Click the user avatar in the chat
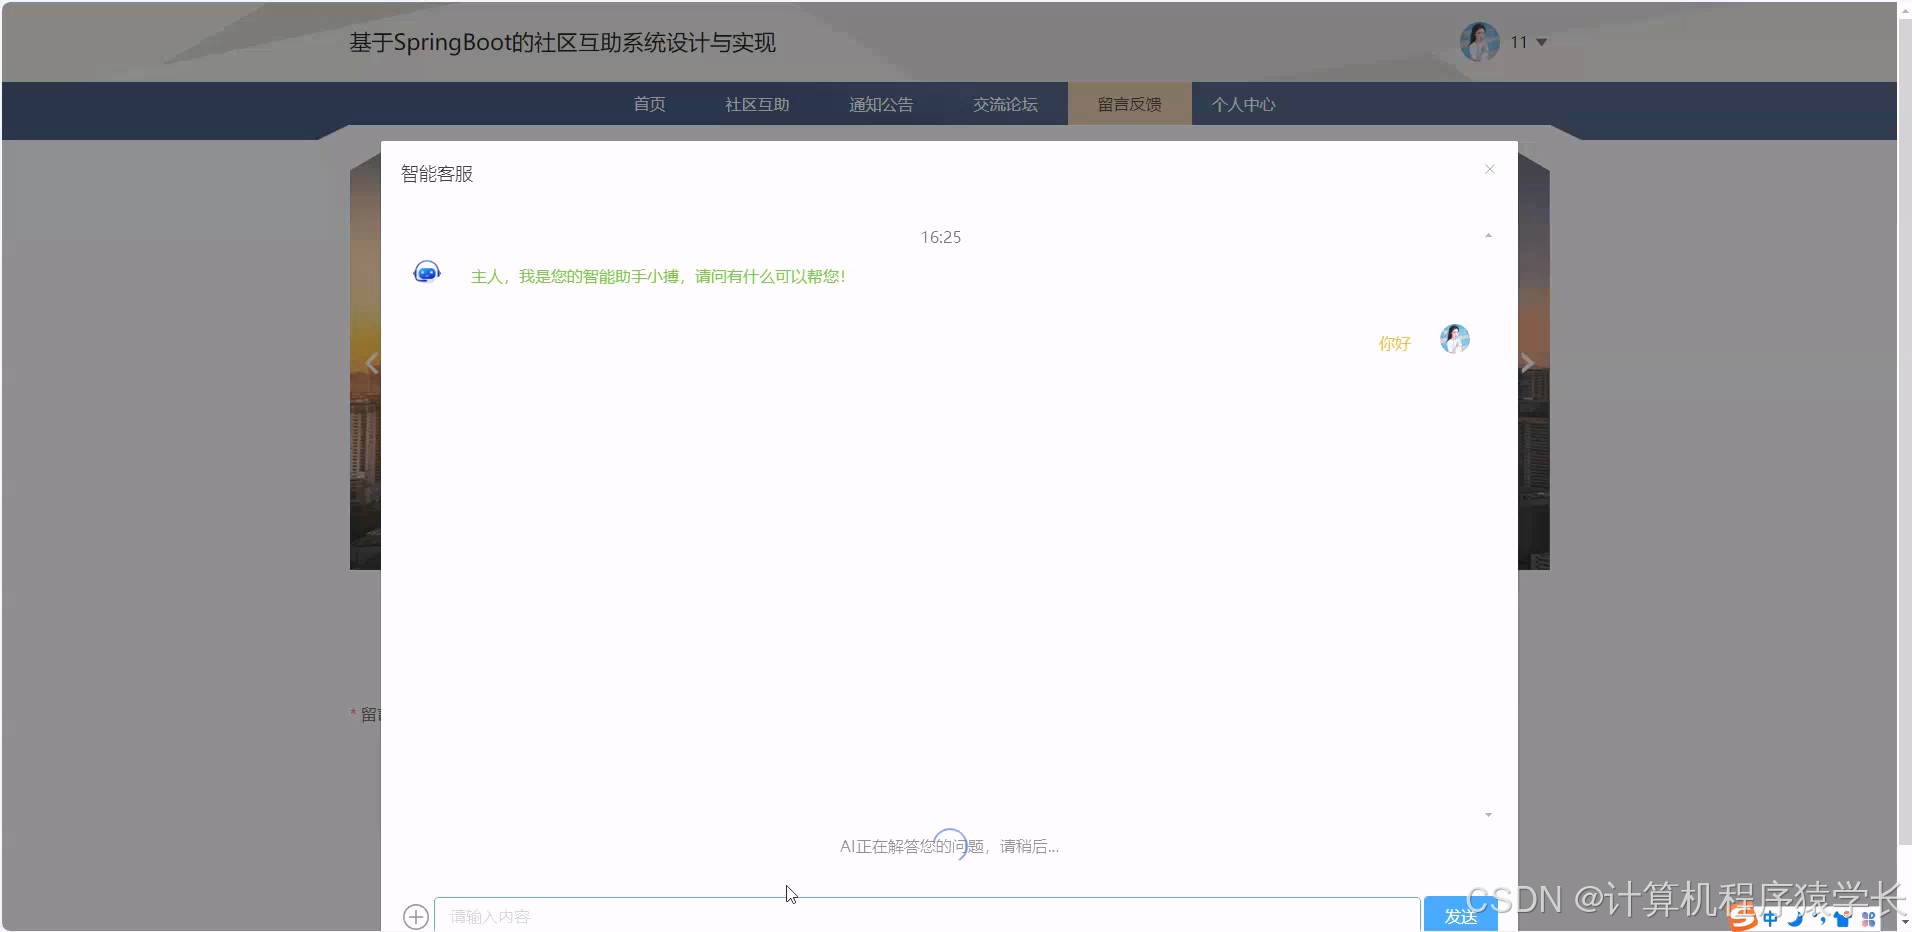This screenshot has height=932, width=1912. tap(1454, 339)
